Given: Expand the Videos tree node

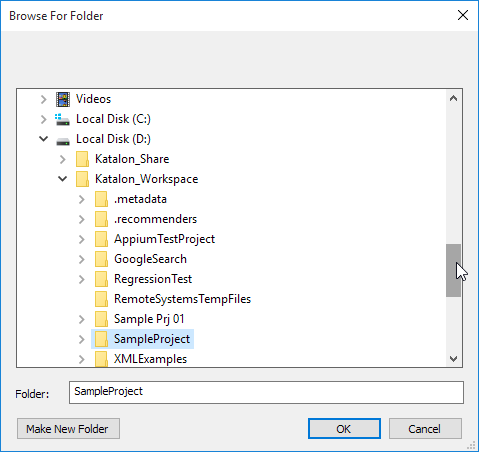Looking at the screenshot, I should click(x=43, y=99).
